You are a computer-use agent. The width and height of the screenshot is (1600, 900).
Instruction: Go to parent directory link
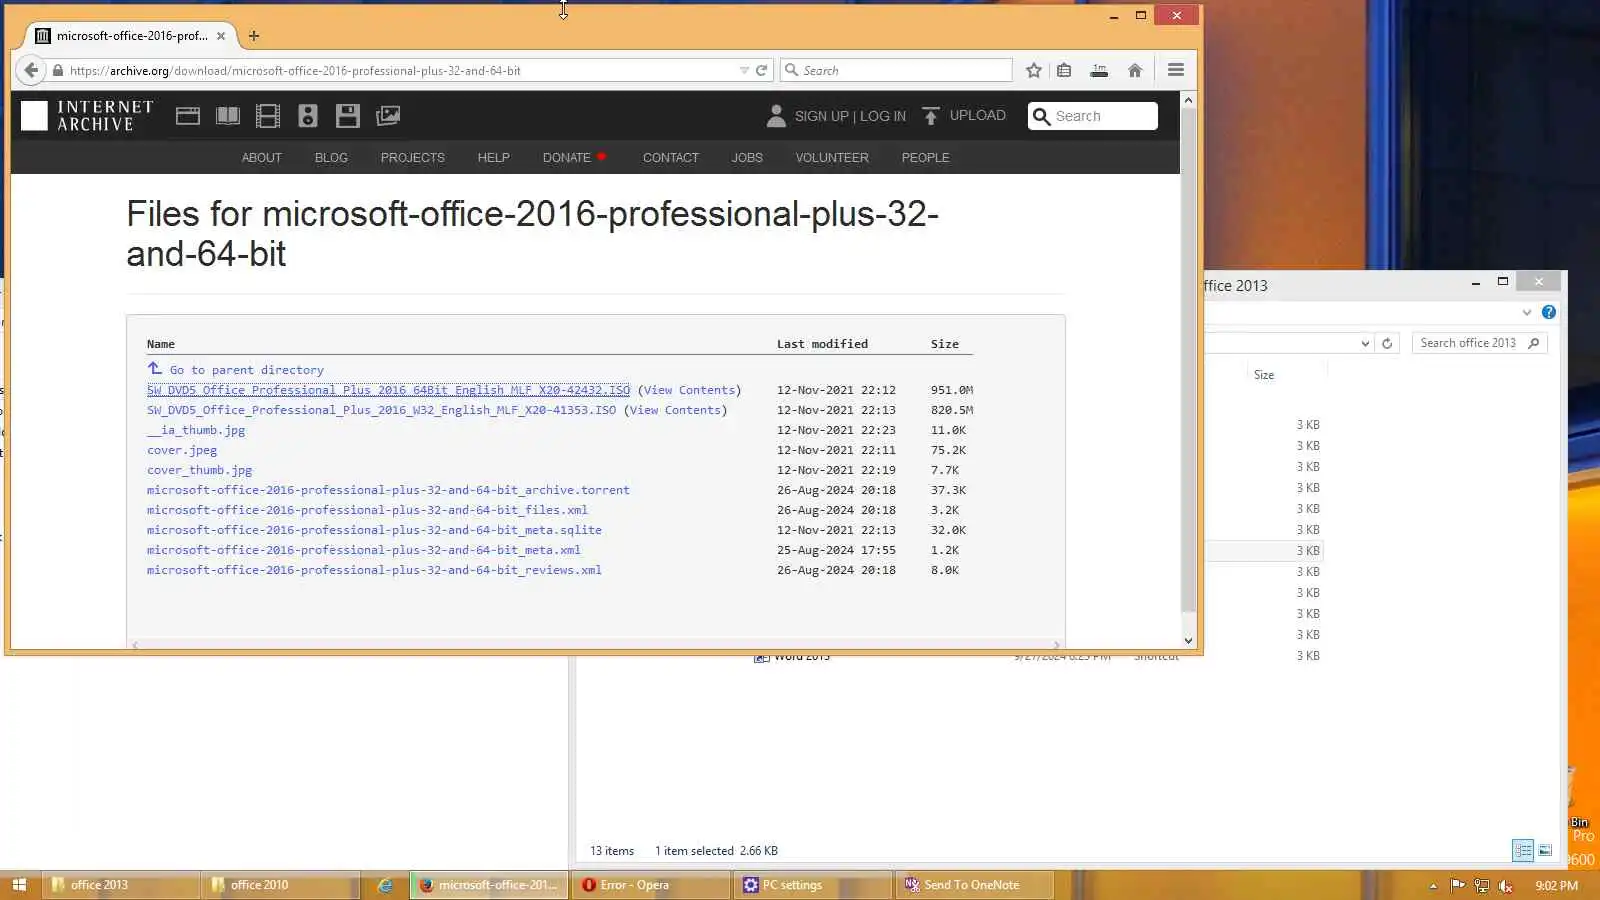coord(246,370)
